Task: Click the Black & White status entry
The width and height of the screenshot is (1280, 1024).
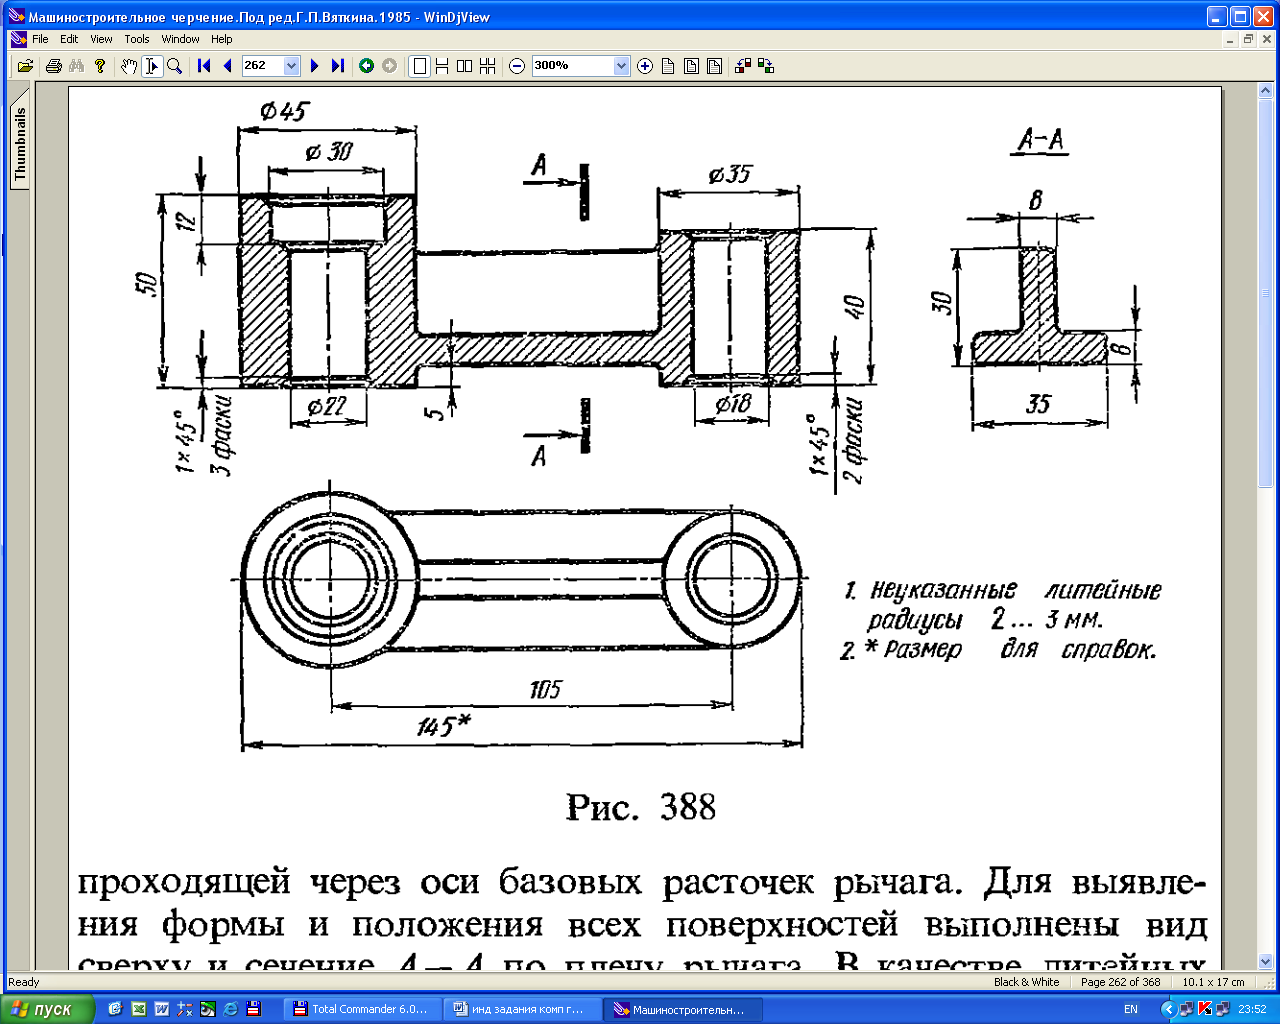Action: tap(1026, 982)
